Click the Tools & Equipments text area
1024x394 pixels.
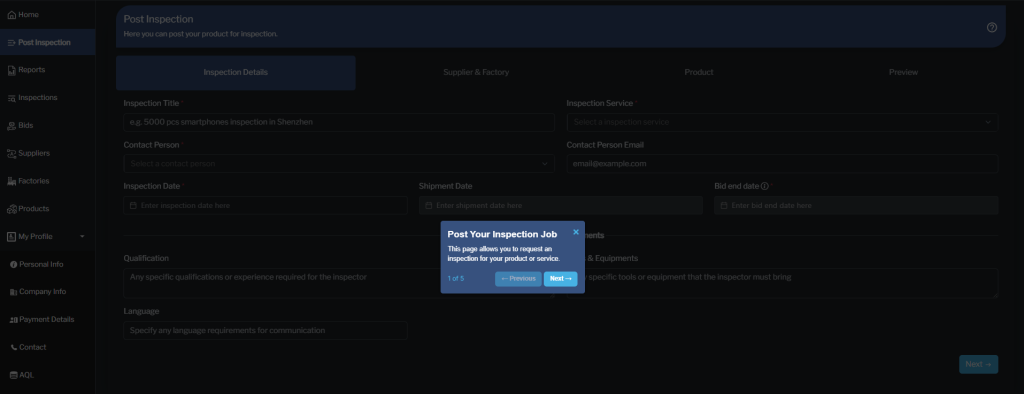point(782,284)
